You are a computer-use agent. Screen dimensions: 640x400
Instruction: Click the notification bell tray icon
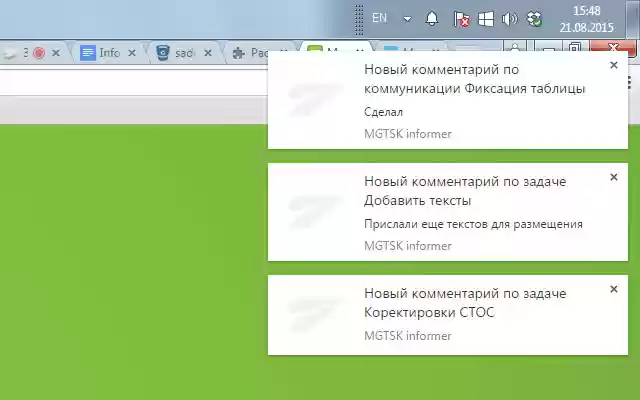coord(432,19)
